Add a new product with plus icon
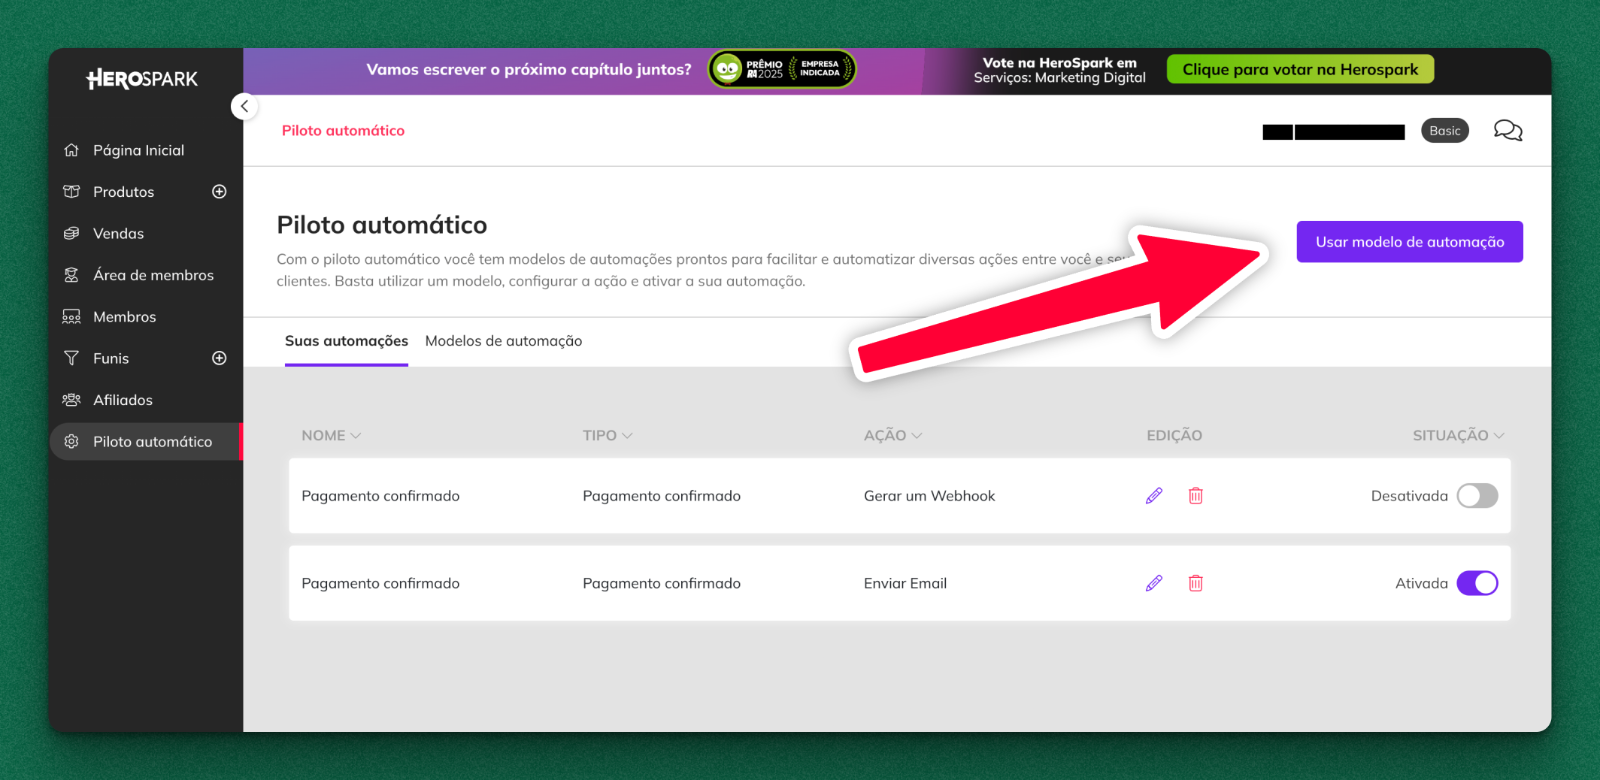Image resolution: width=1600 pixels, height=780 pixels. click(x=220, y=192)
